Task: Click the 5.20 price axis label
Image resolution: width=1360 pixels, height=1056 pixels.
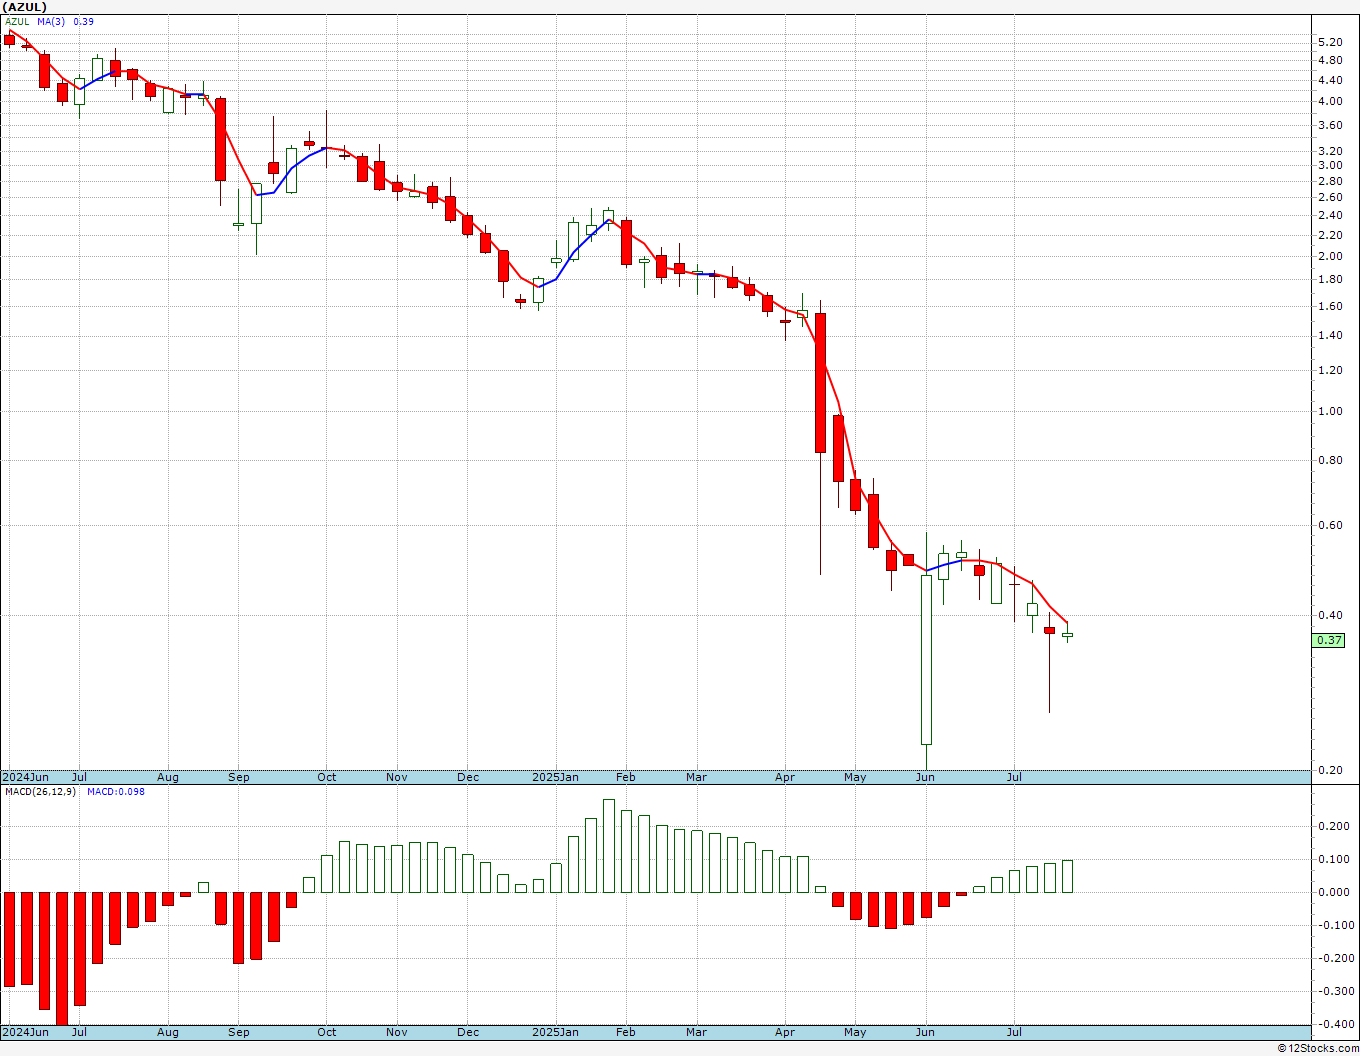Action: tap(1330, 42)
